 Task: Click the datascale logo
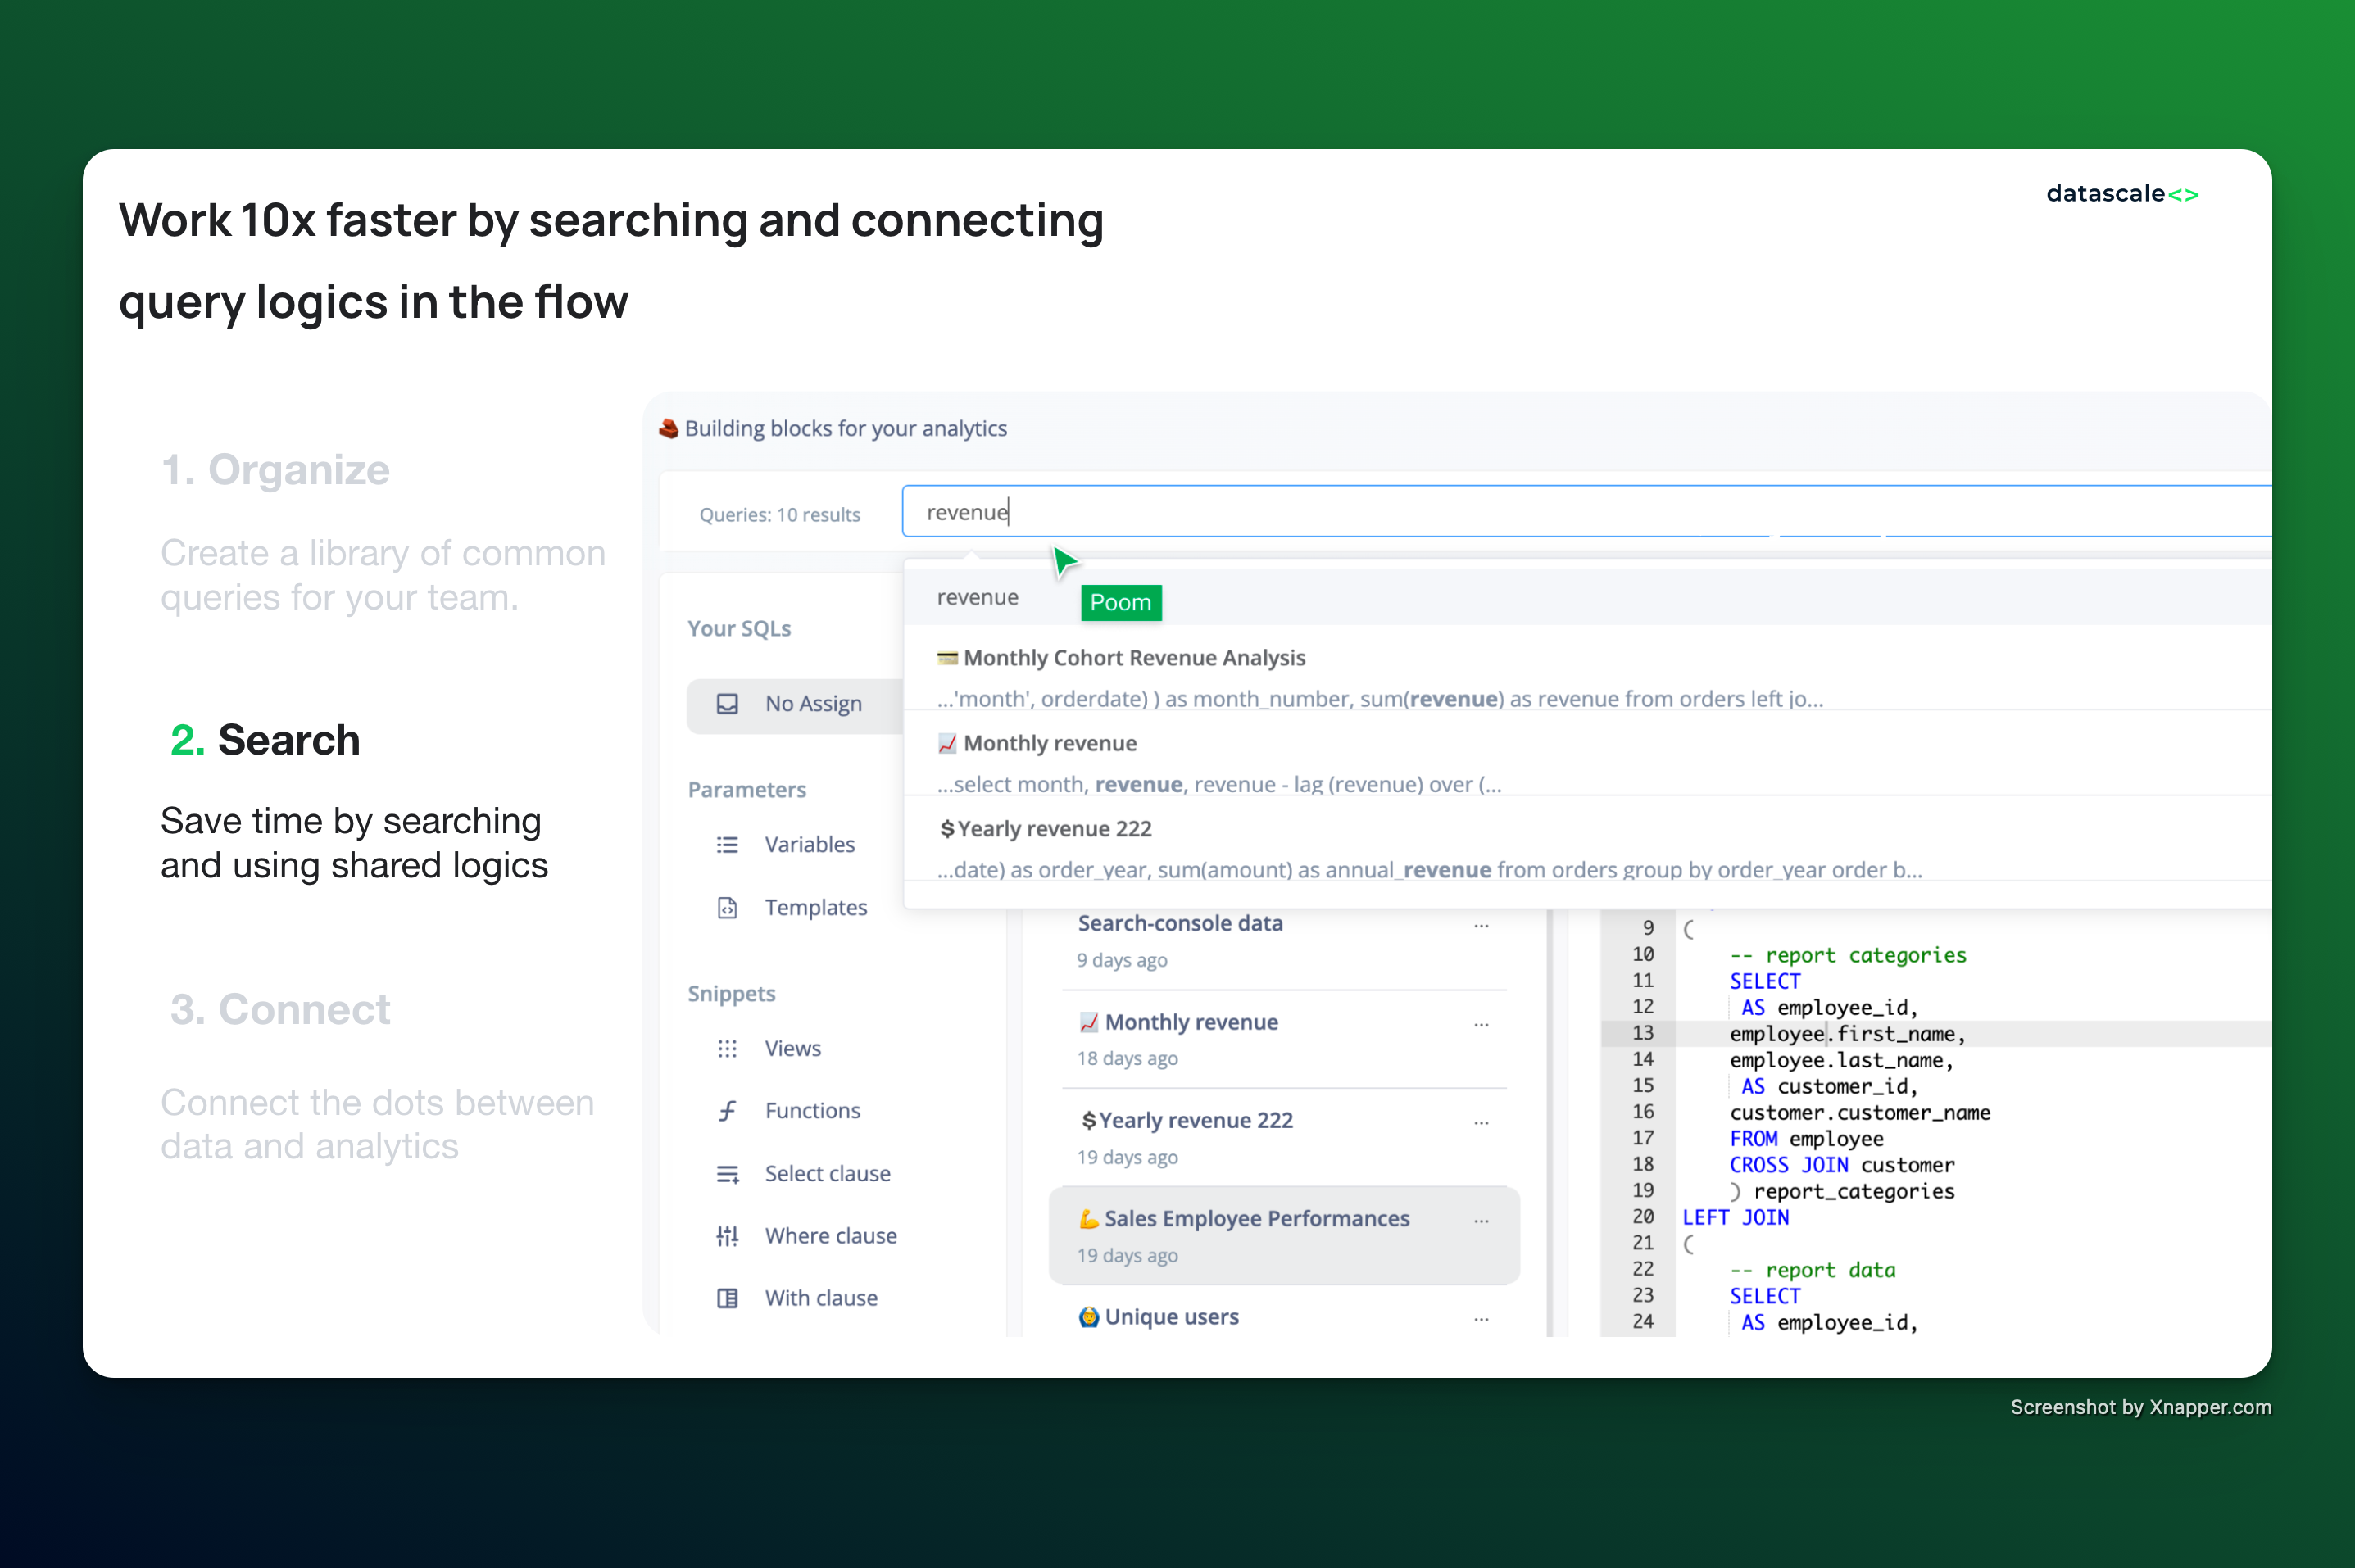(x=2122, y=194)
